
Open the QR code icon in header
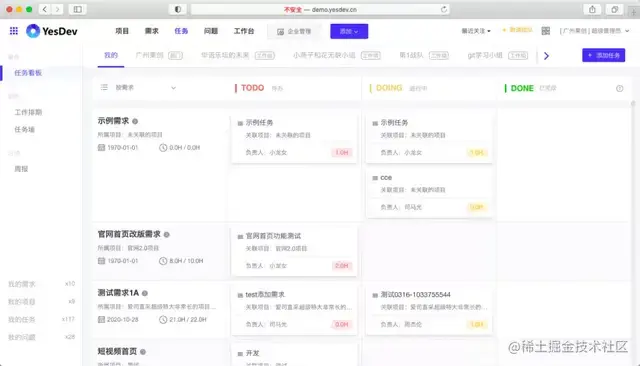pos(546,31)
